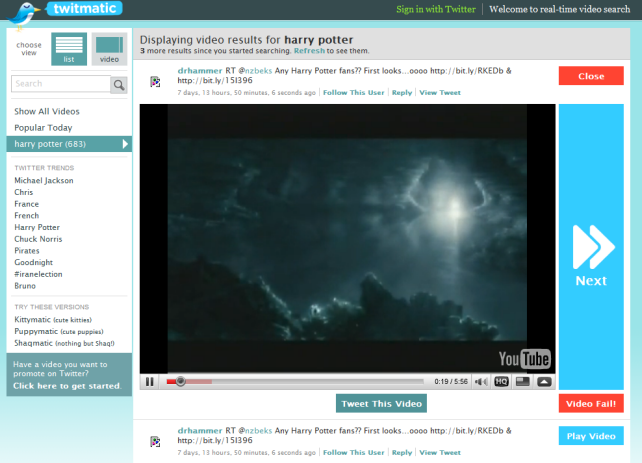Click the search magnifier icon
The height and width of the screenshot is (463, 642).
(x=119, y=85)
